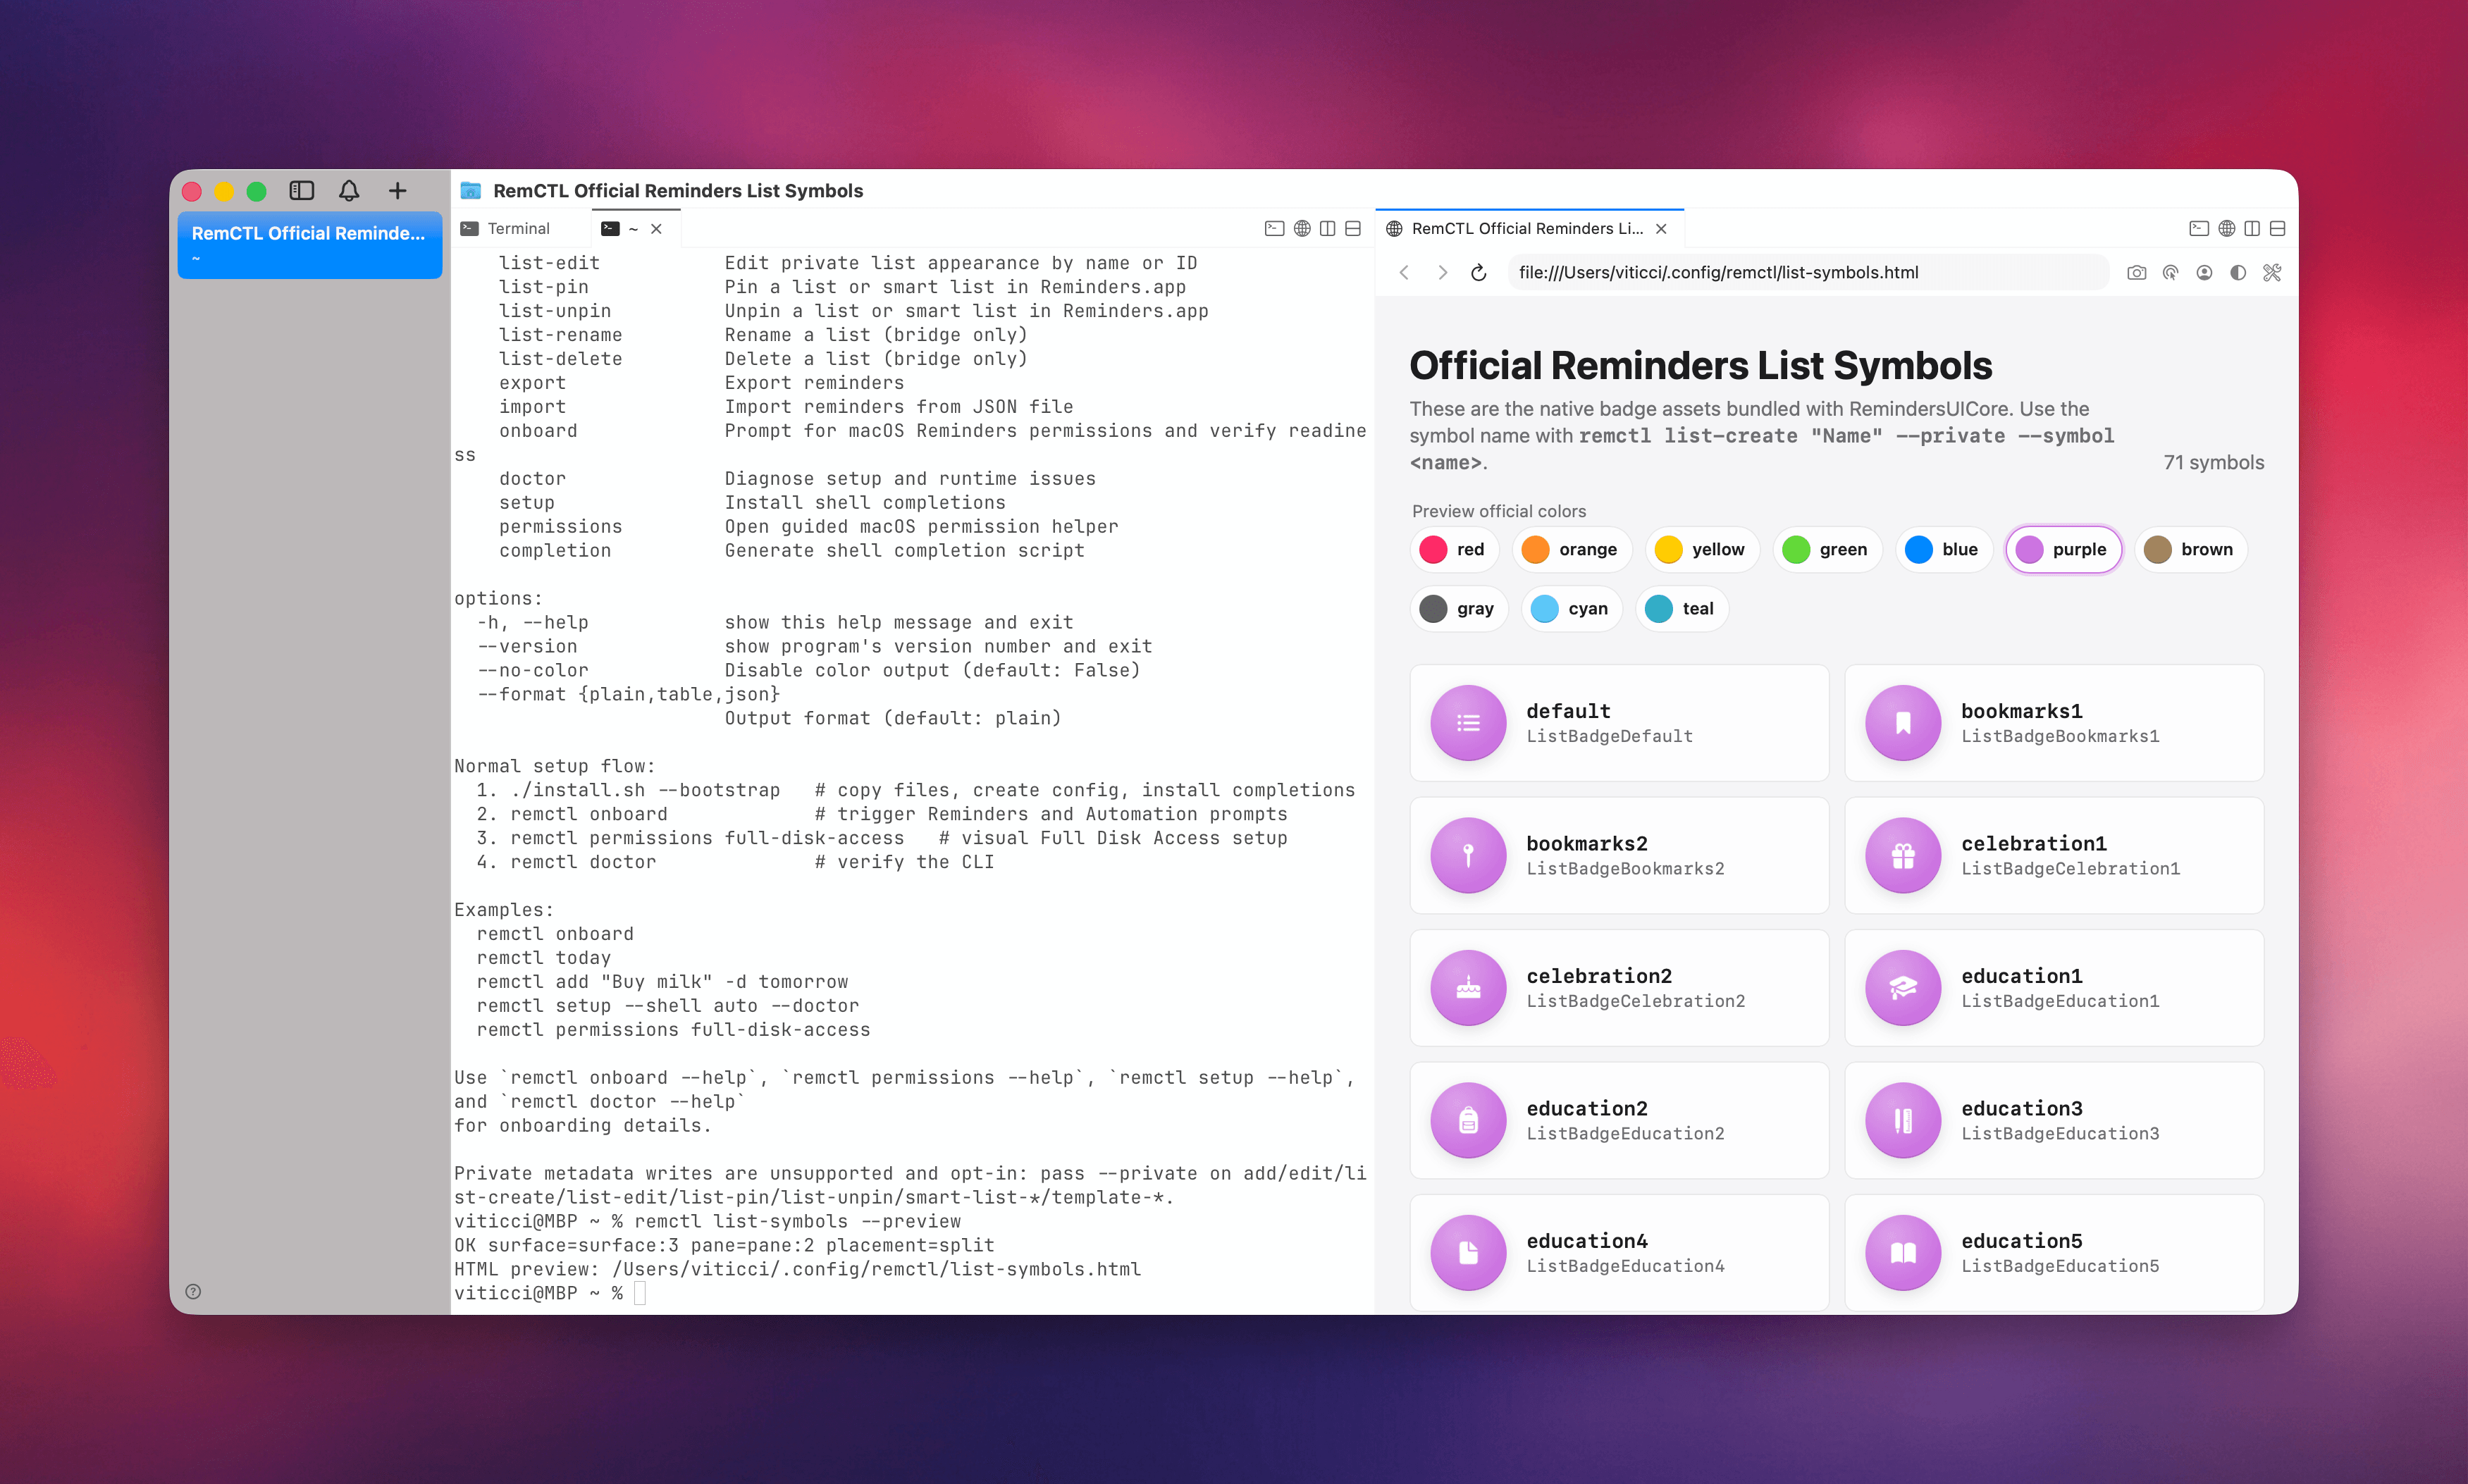
Task: Open new terminal icon in left pane toolbar
Action: [1274, 229]
